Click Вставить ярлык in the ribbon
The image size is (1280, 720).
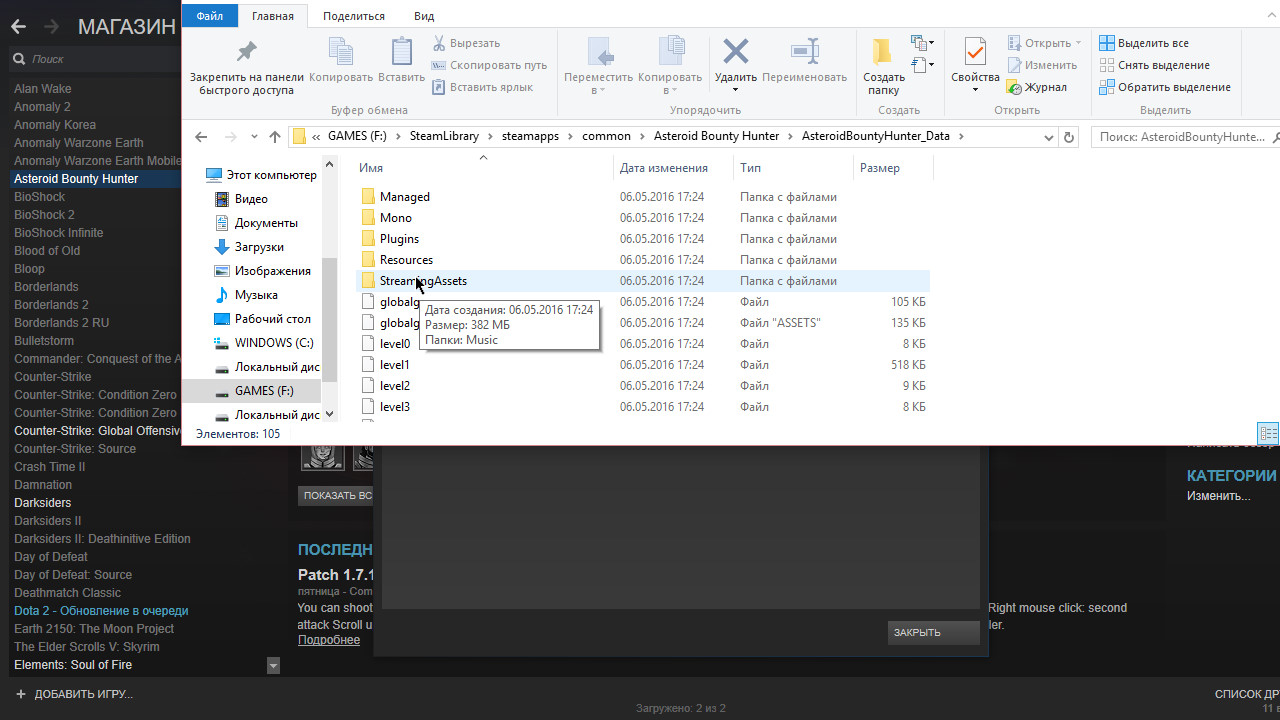[x=482, y=87]
